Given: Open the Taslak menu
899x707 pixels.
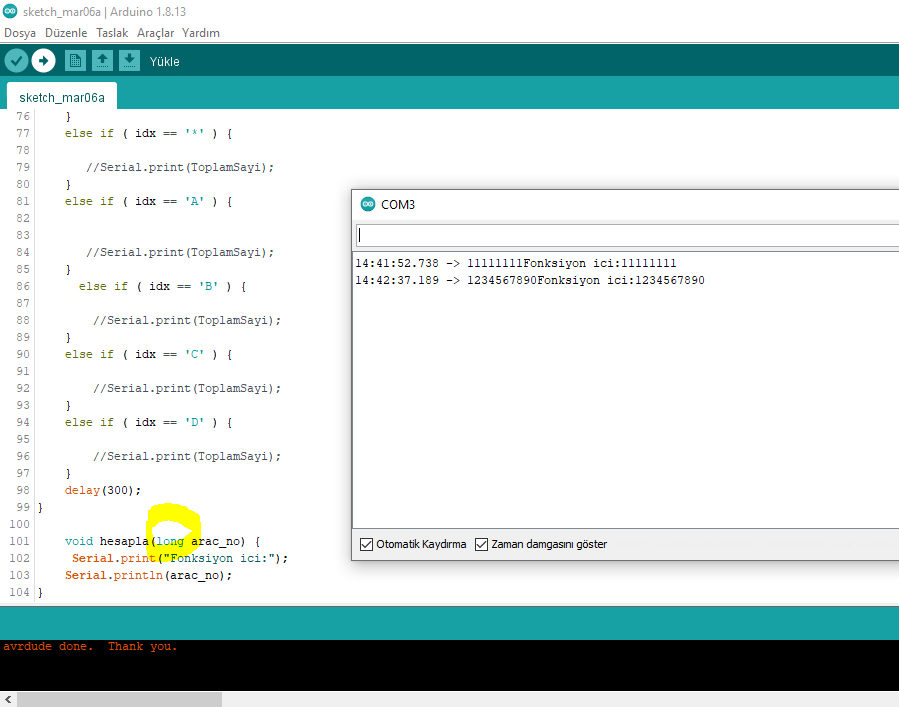Looking at the screenshot, I should (x=112, y=33).
